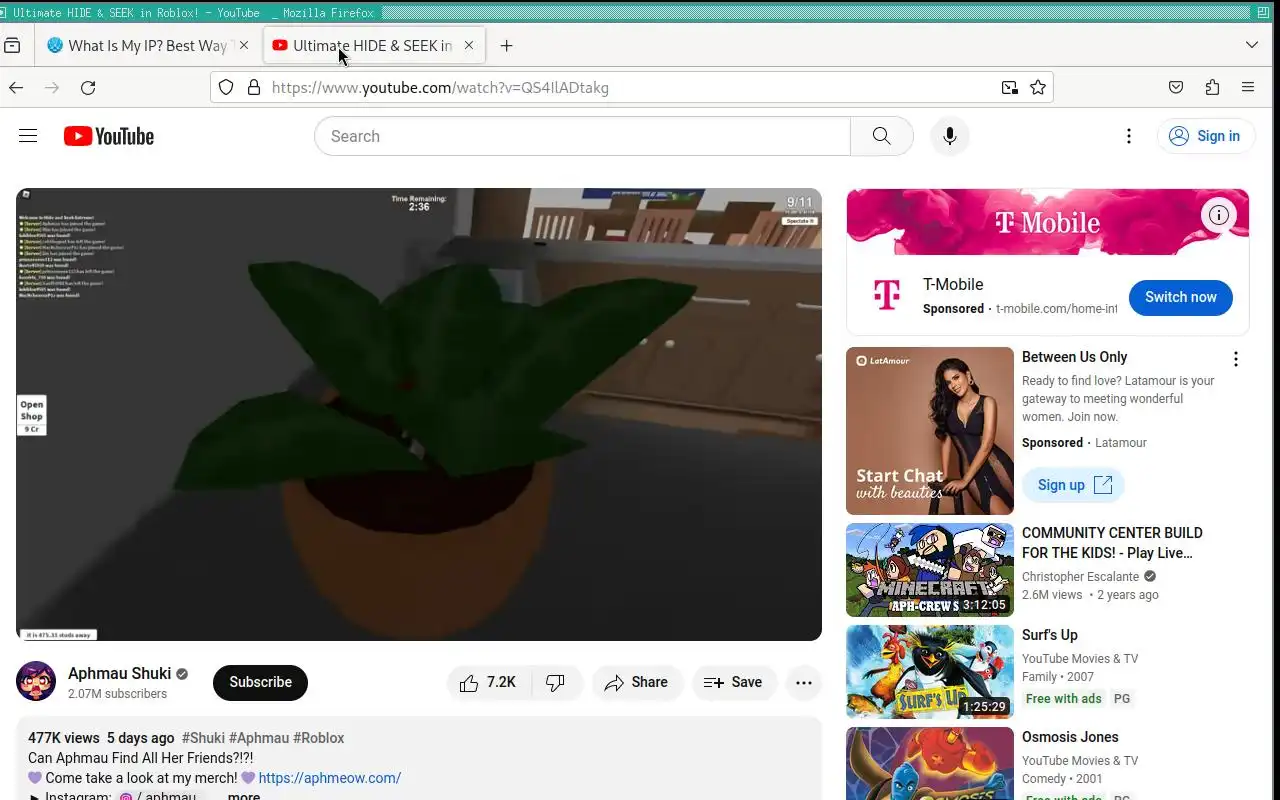Start voice search with microphone

coord(950,136)
